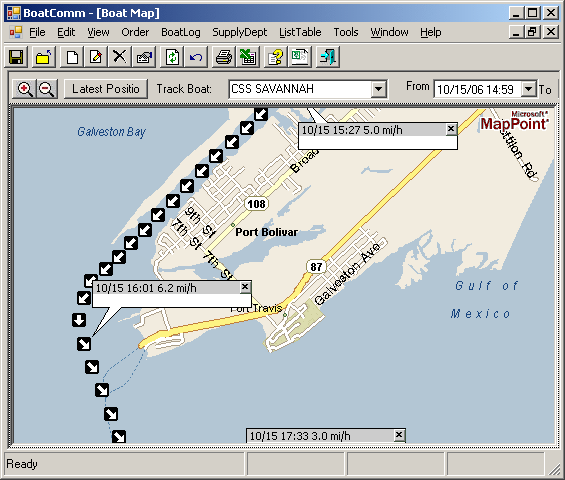Open the Window menu
This screenshot has height=480, width=565.
pos(390,32)
